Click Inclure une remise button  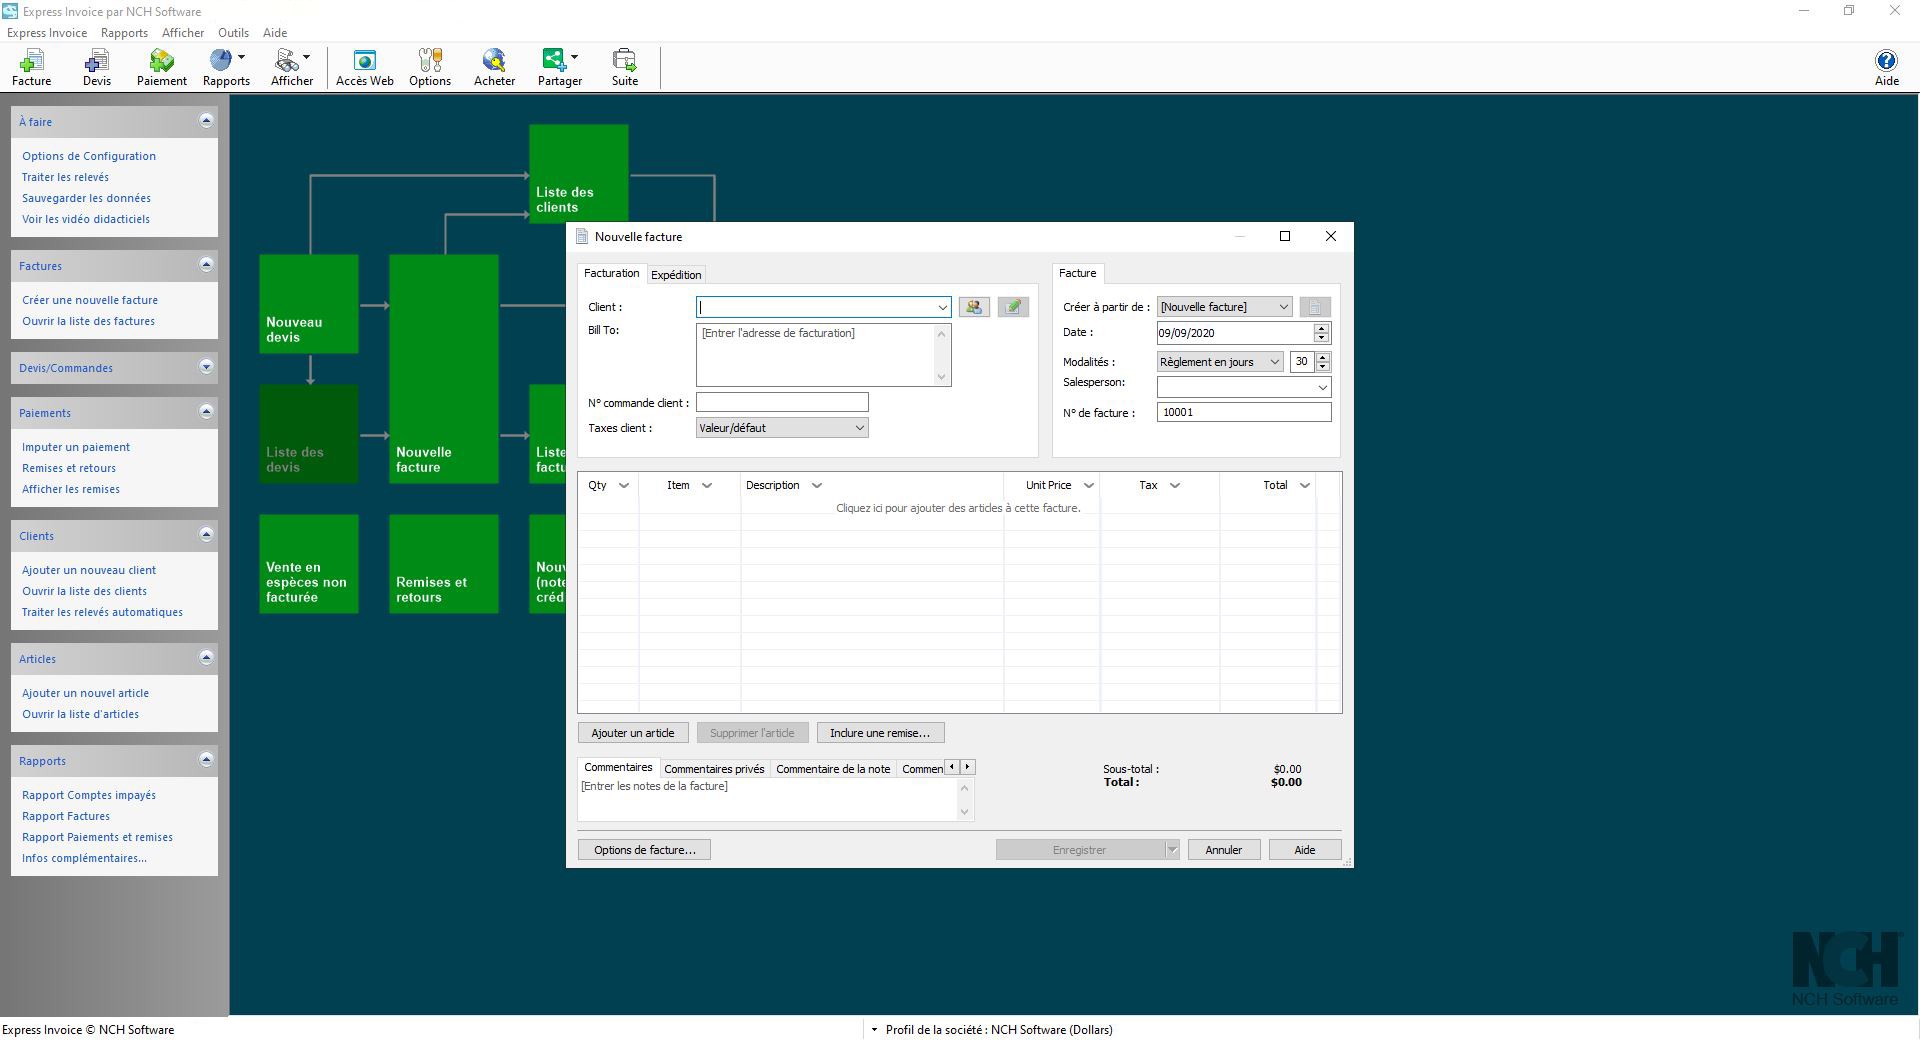(880, 733)
